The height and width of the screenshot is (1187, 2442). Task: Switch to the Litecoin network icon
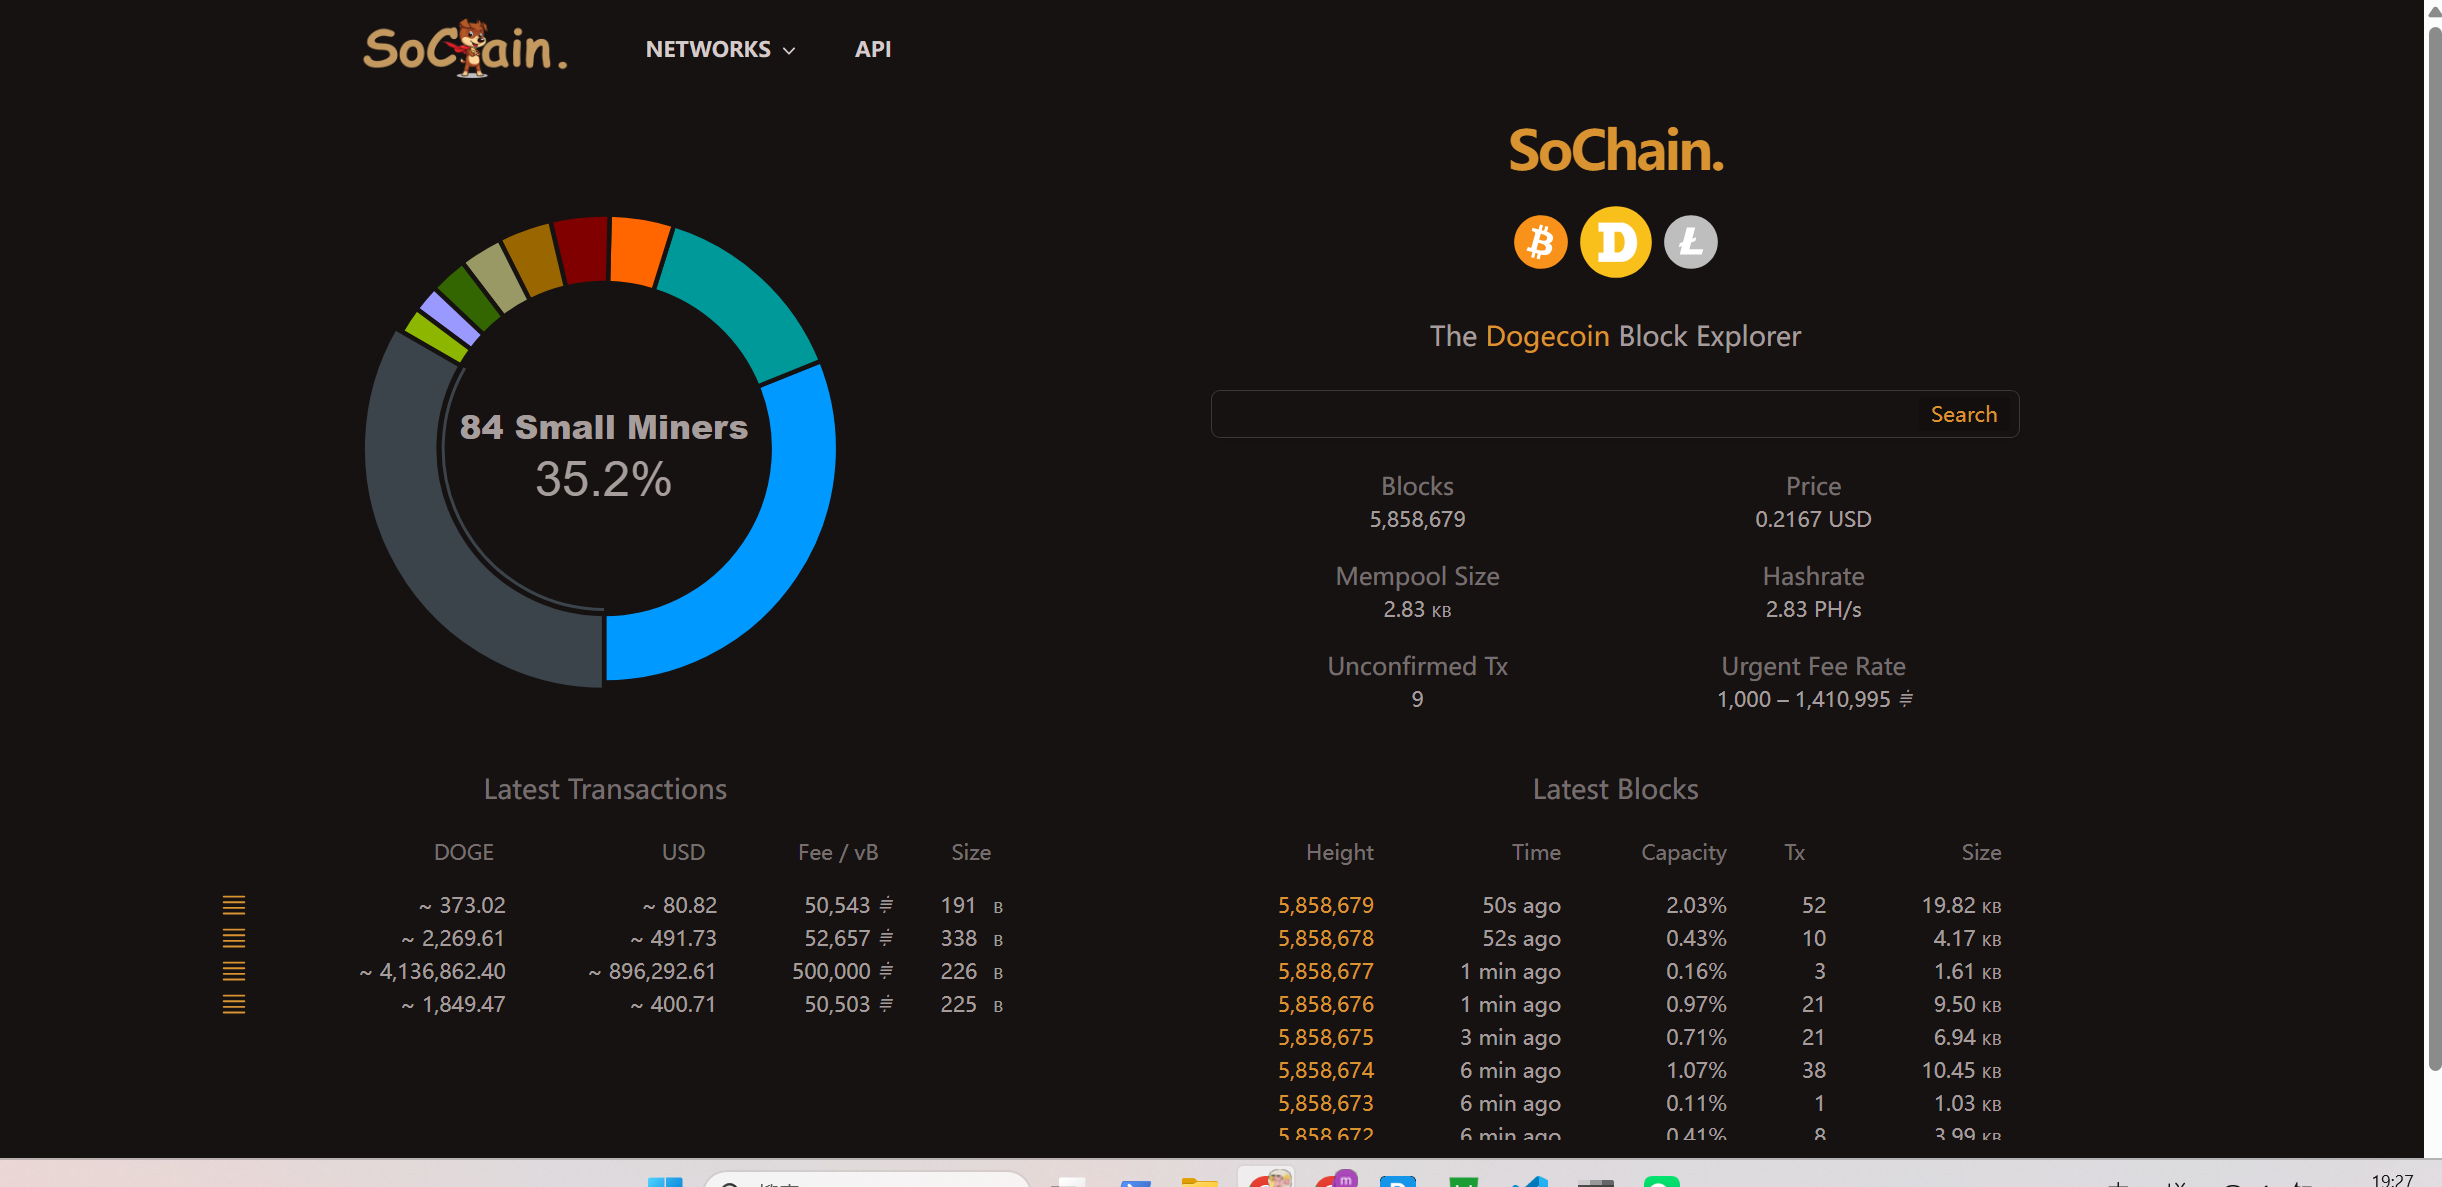click(x=1690, y=242)
